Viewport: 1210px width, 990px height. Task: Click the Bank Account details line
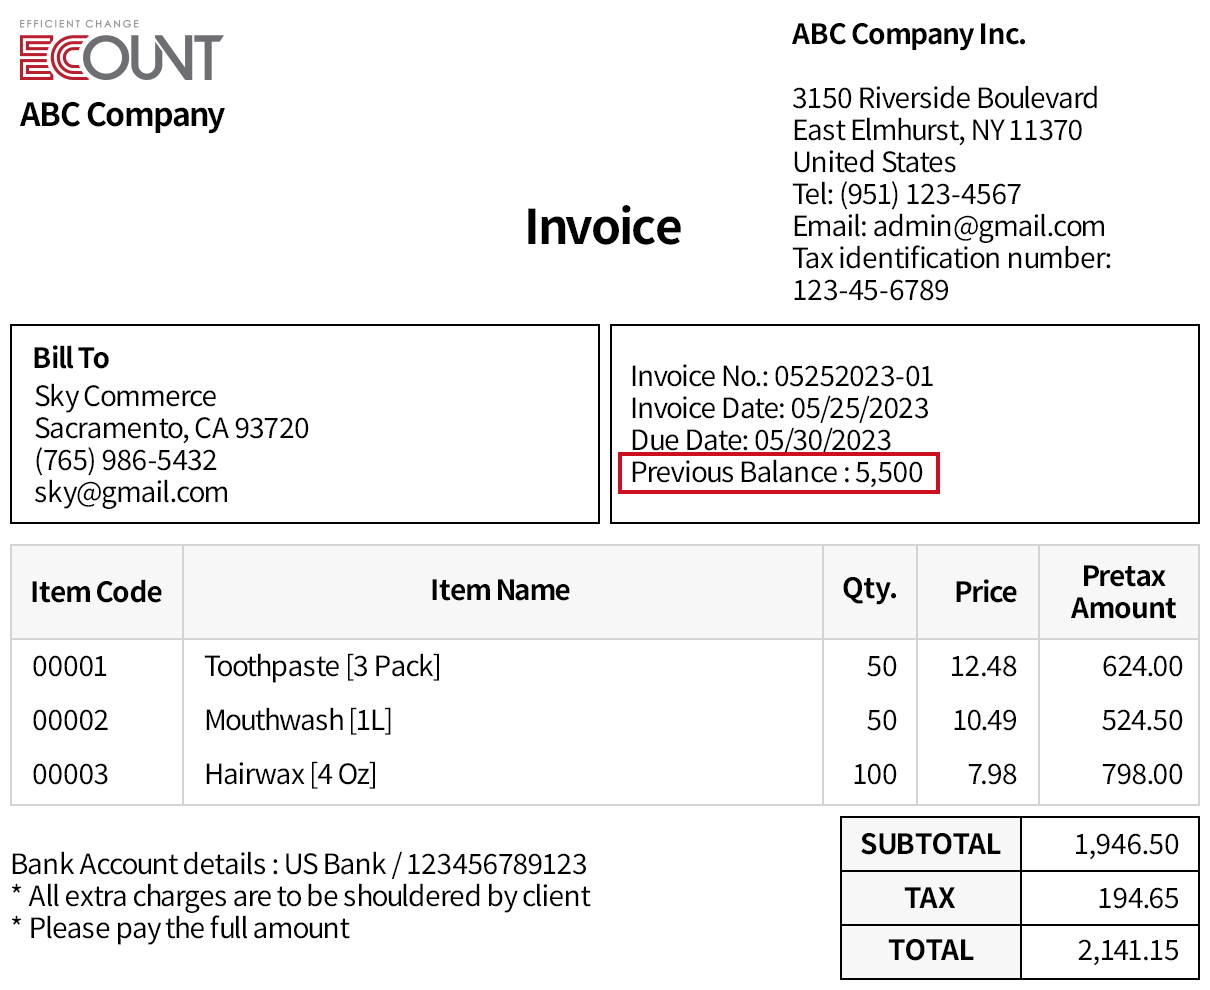click(298, 864)
